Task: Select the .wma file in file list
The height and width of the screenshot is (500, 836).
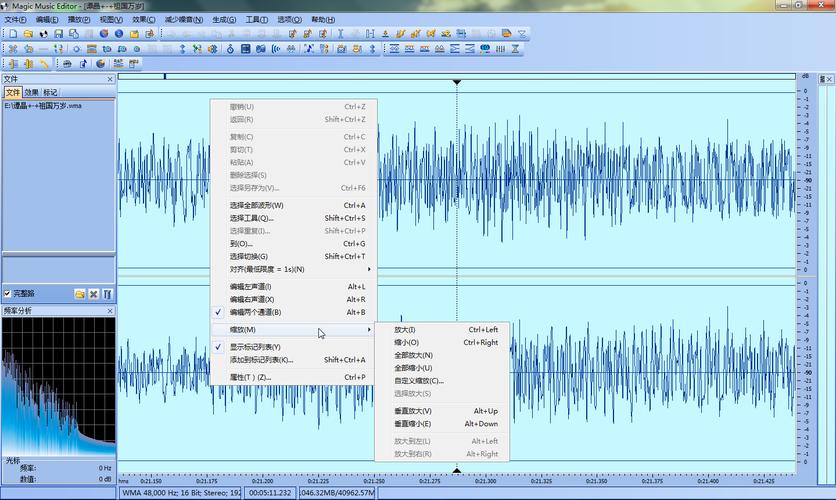Action: pyautogui.click(x=43, y=106)
